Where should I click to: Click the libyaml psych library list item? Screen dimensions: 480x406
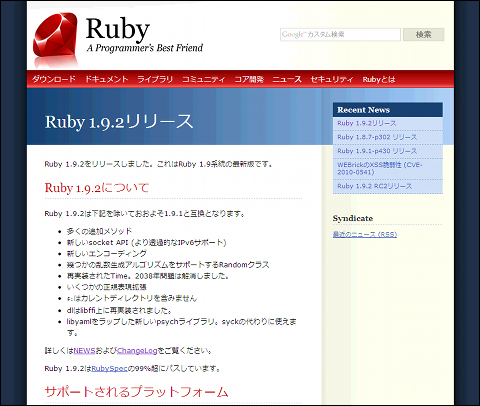coord(182,327)
